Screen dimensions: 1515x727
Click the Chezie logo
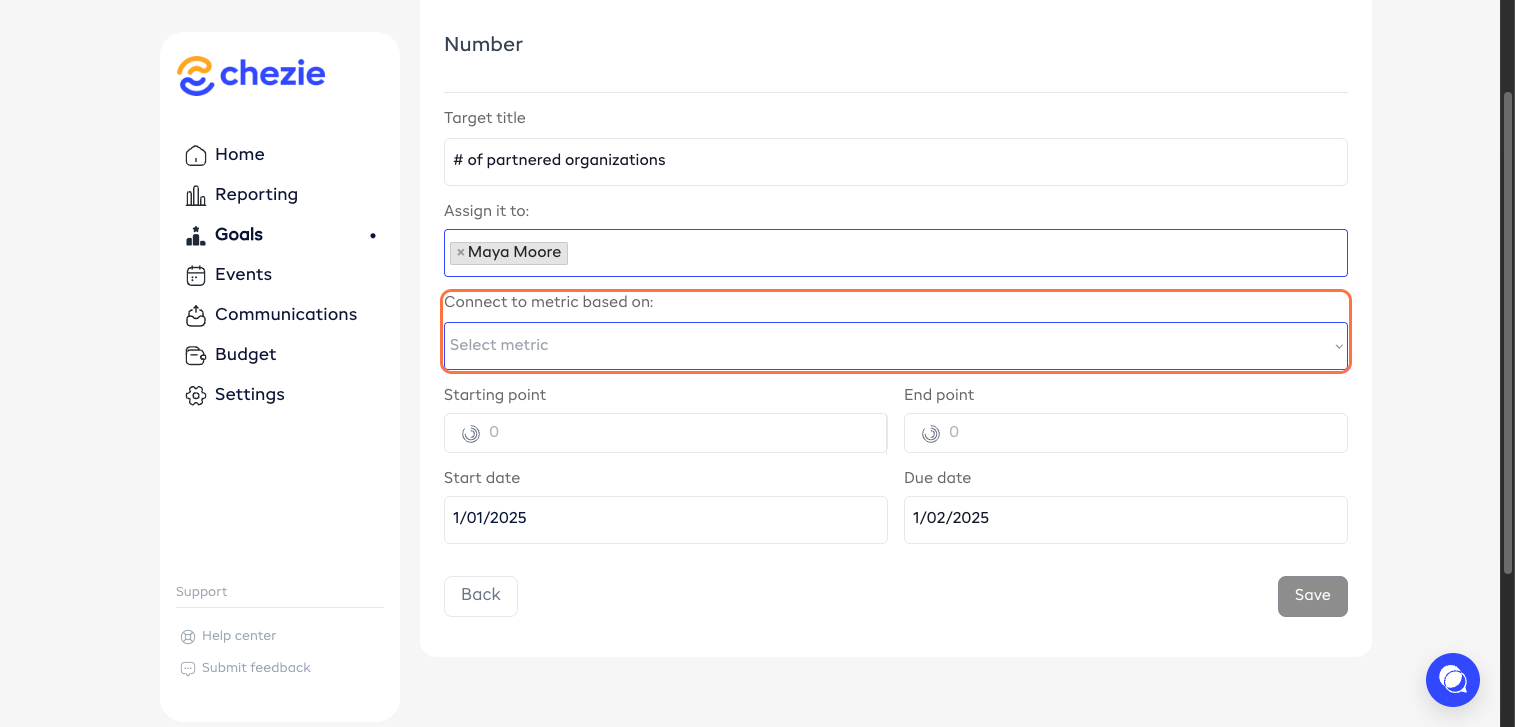(251, 76)
